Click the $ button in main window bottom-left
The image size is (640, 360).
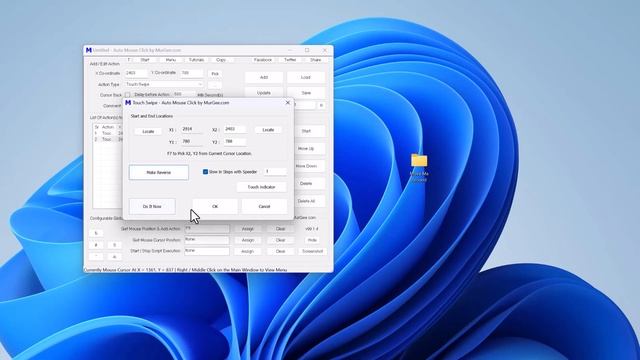point(96,233)
